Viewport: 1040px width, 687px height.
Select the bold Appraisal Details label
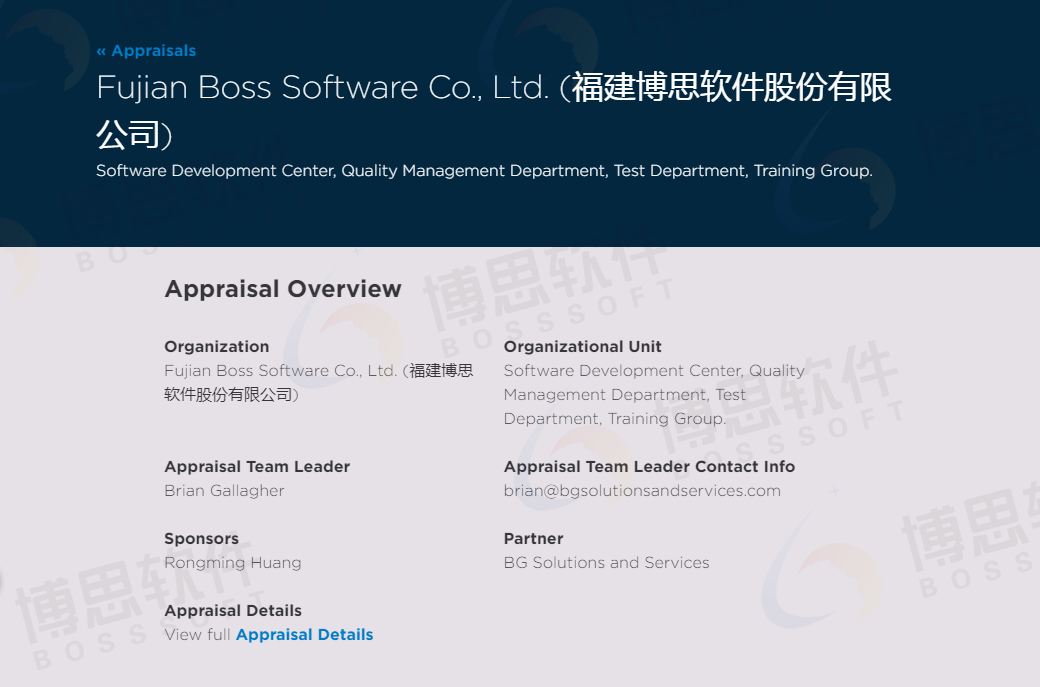pyautogui.click(x=233, y=611)
